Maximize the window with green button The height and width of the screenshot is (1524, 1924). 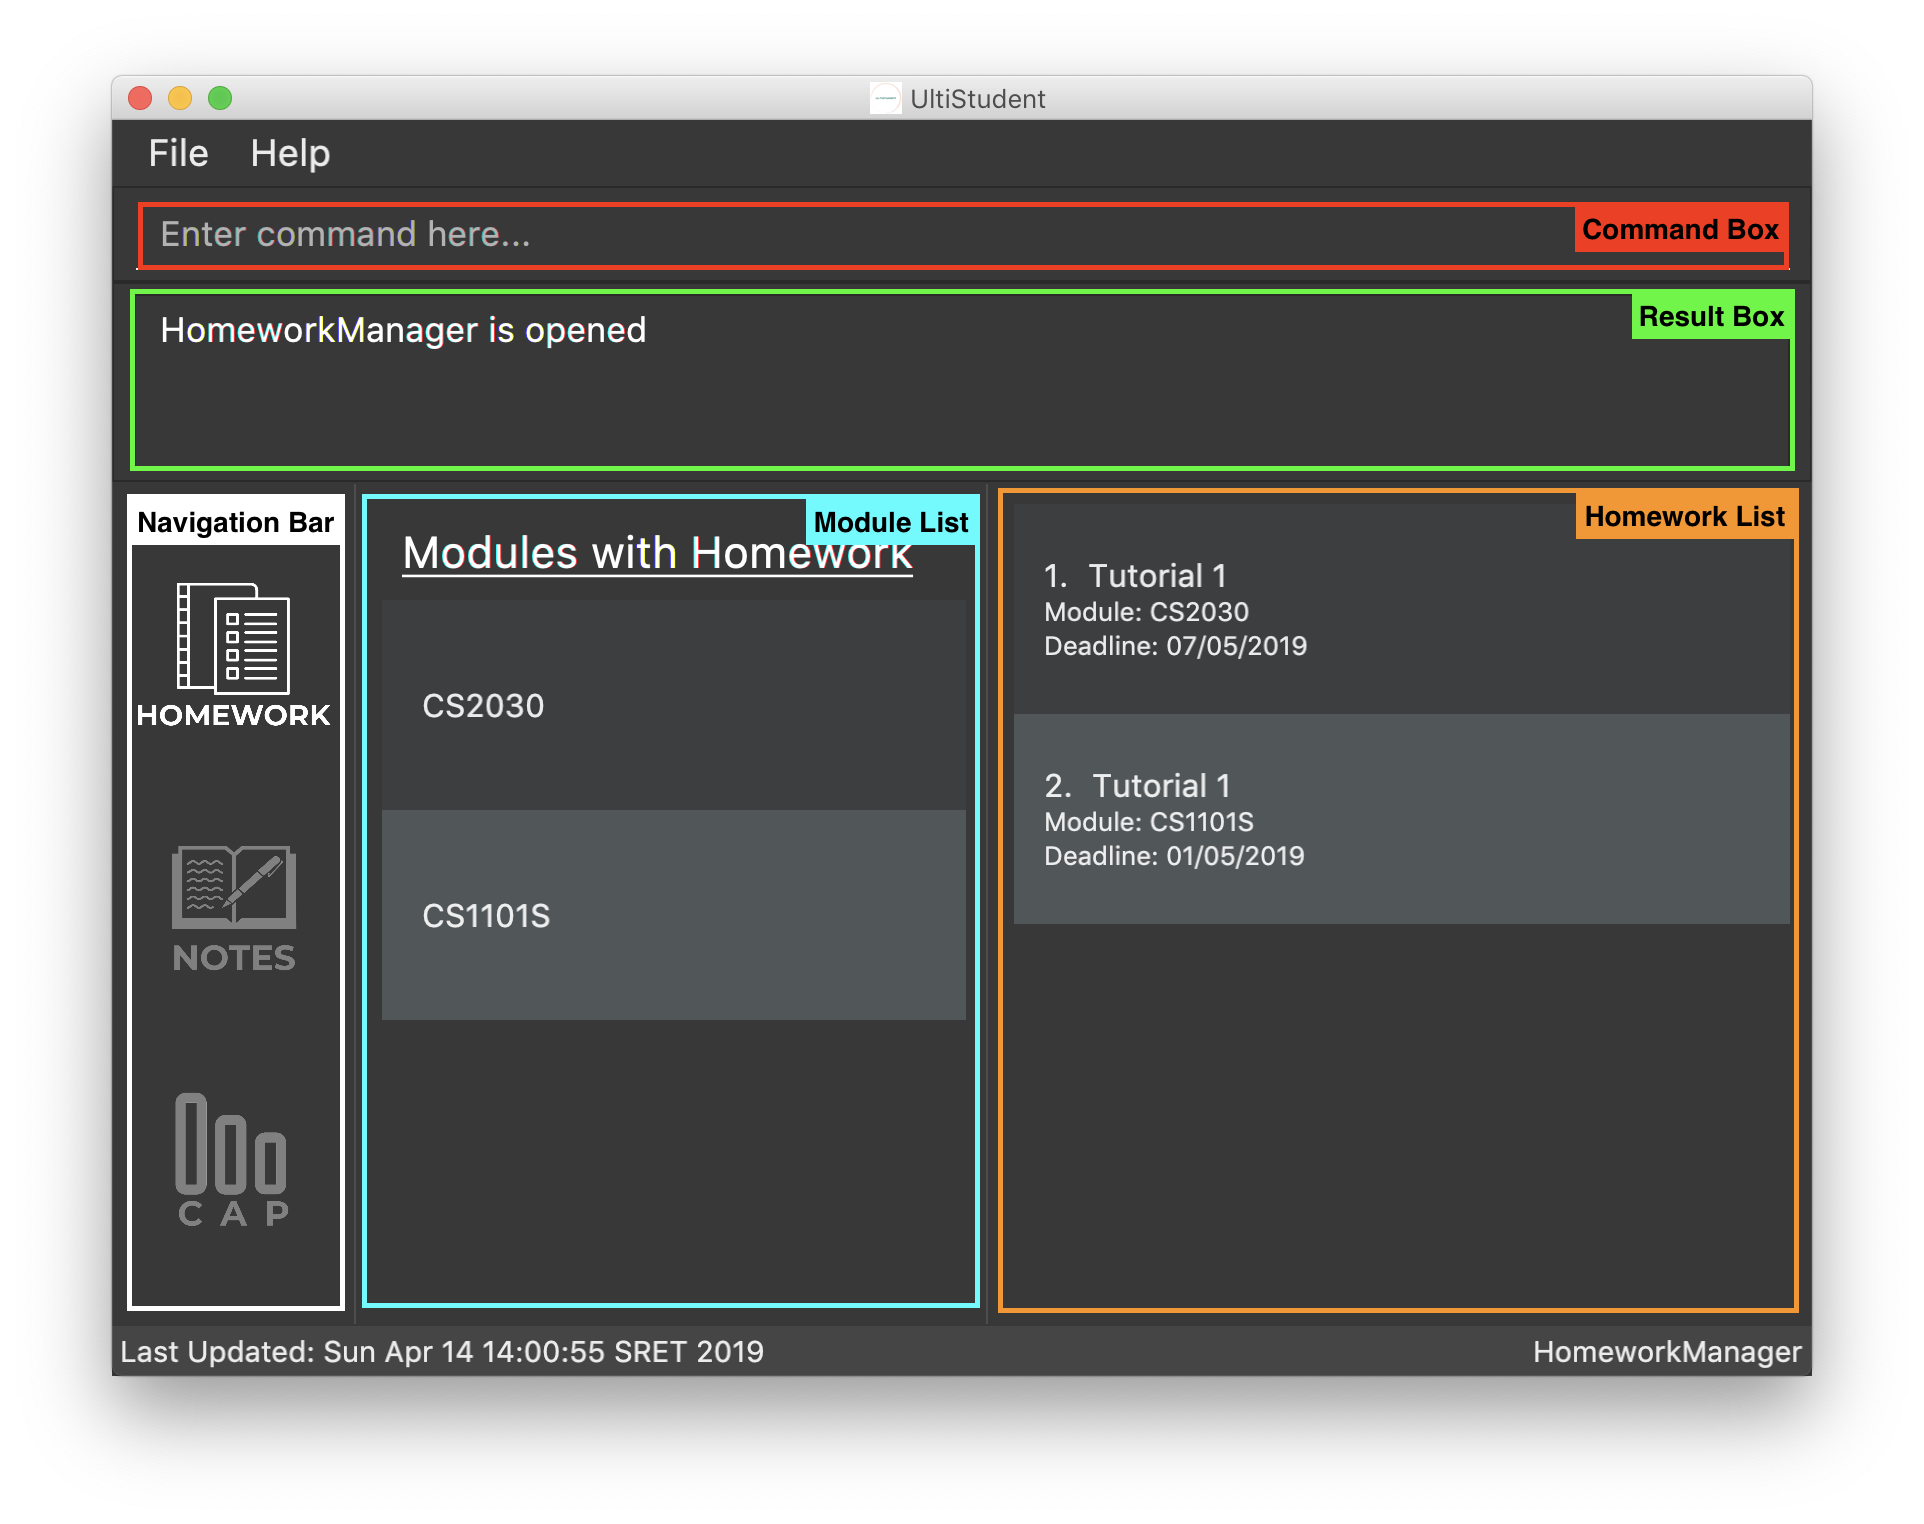point(220,98)
